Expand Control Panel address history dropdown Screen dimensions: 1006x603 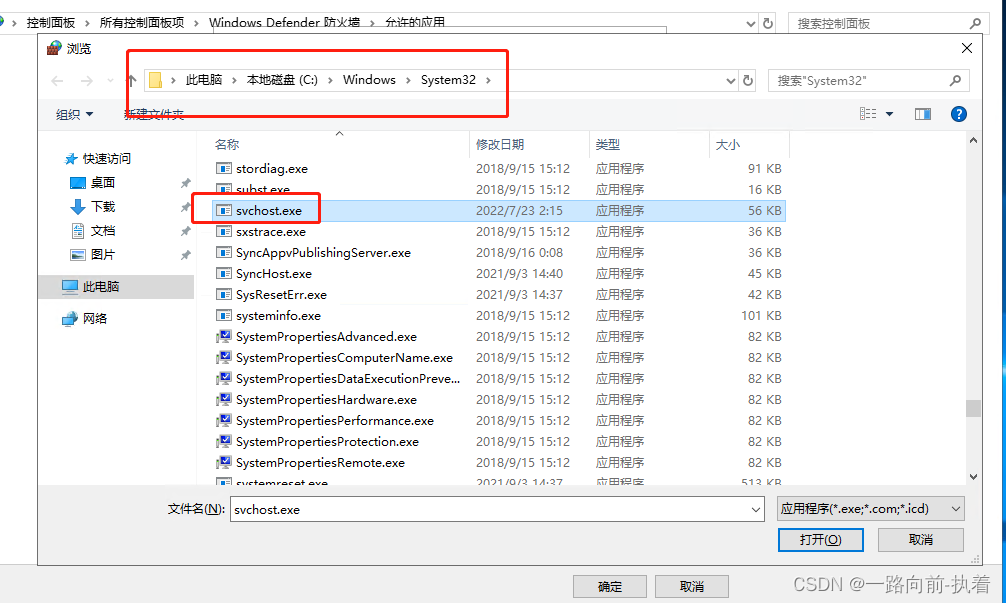[x=751, y=24]
